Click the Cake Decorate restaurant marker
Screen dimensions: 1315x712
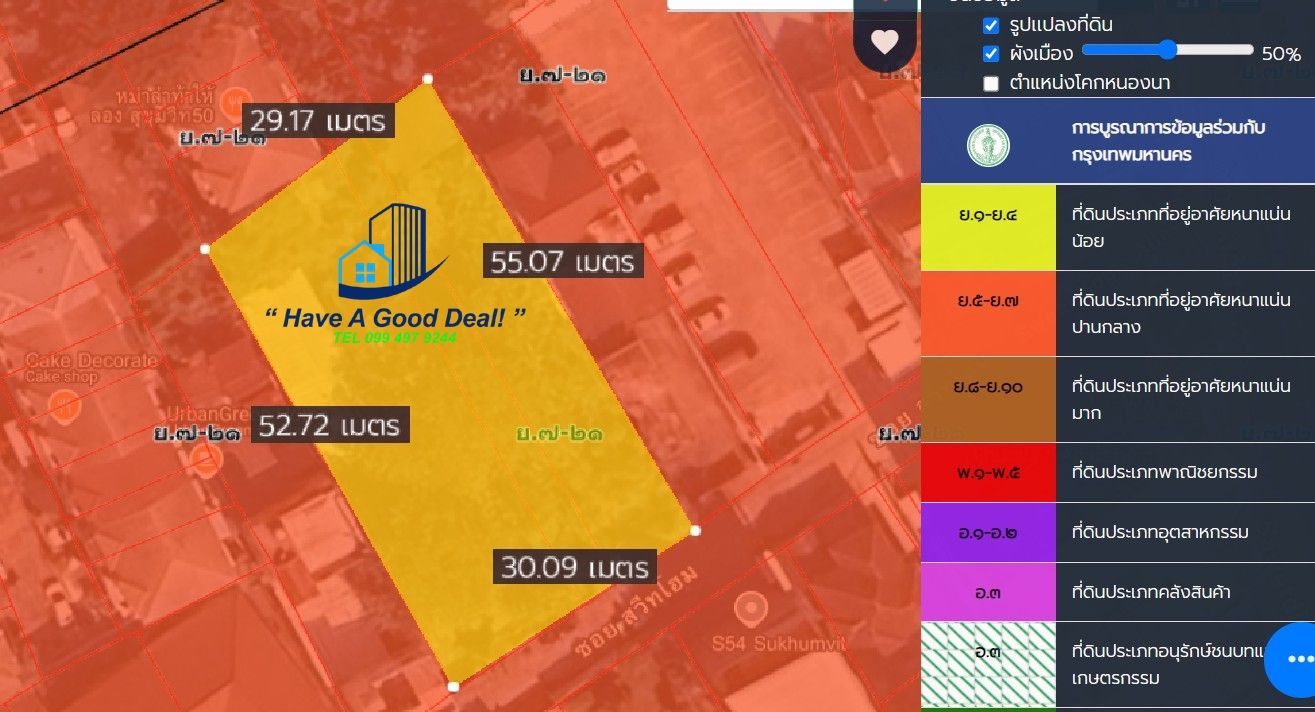[x=65, y=405]
